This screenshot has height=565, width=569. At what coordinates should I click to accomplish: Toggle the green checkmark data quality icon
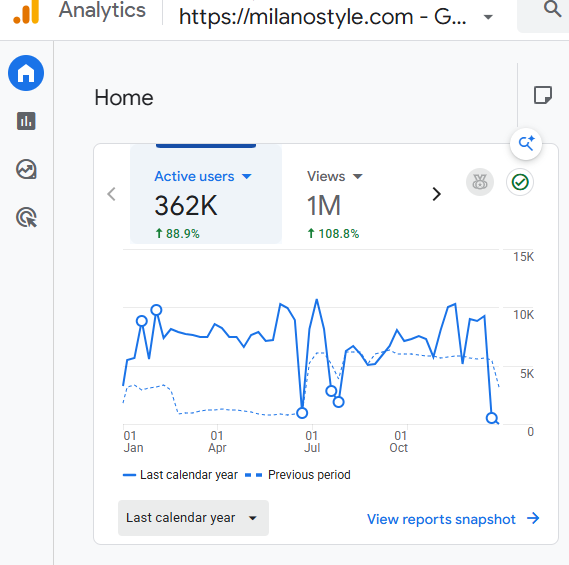pyautogui.click(x=520, y=182)
